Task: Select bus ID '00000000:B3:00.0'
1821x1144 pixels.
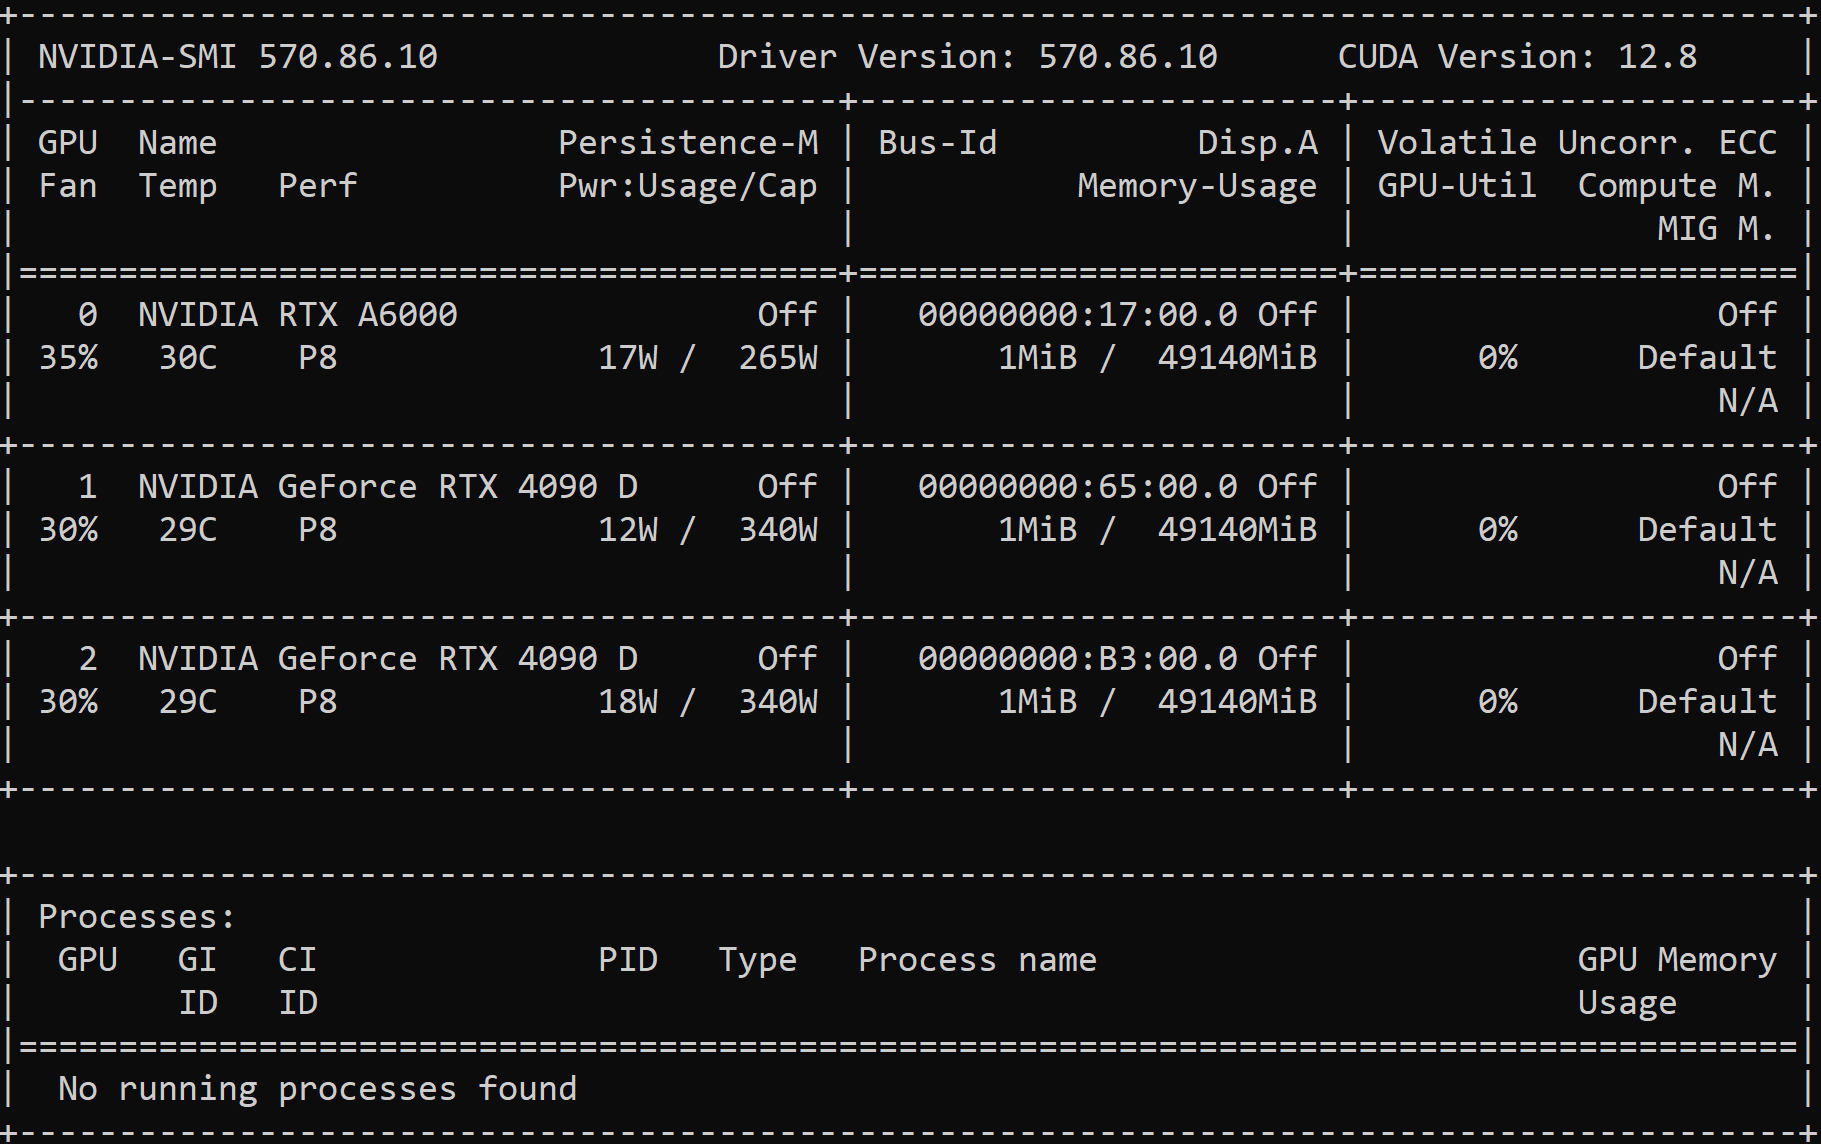Action: point(1078,658)
